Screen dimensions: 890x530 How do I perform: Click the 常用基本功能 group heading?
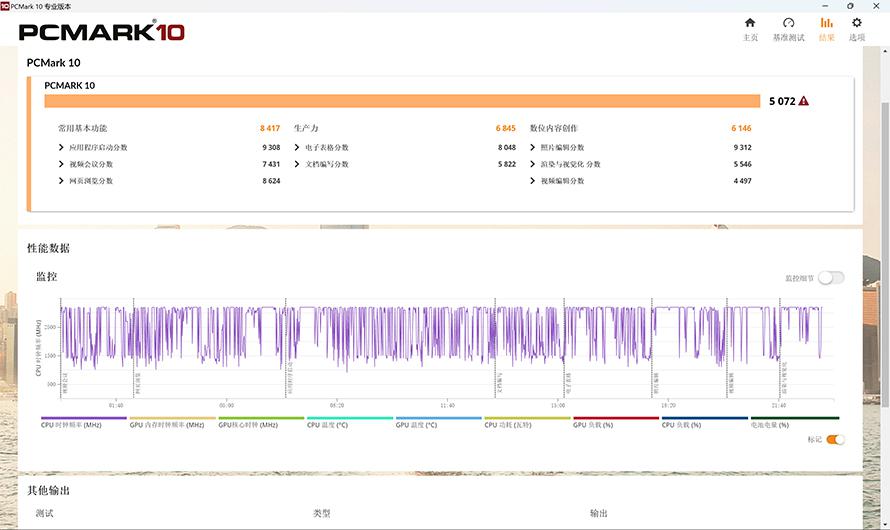[x=82, y=128]
